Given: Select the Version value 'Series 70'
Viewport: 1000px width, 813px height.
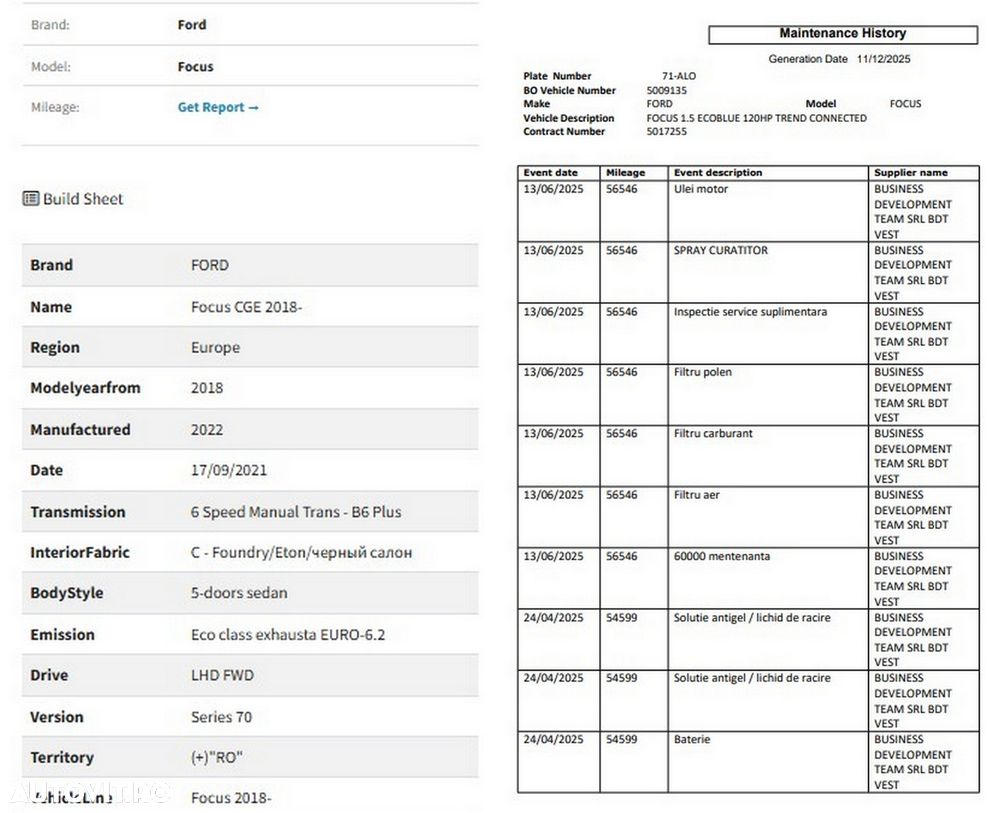Looking at the screenshot, I should pos(221,717).
